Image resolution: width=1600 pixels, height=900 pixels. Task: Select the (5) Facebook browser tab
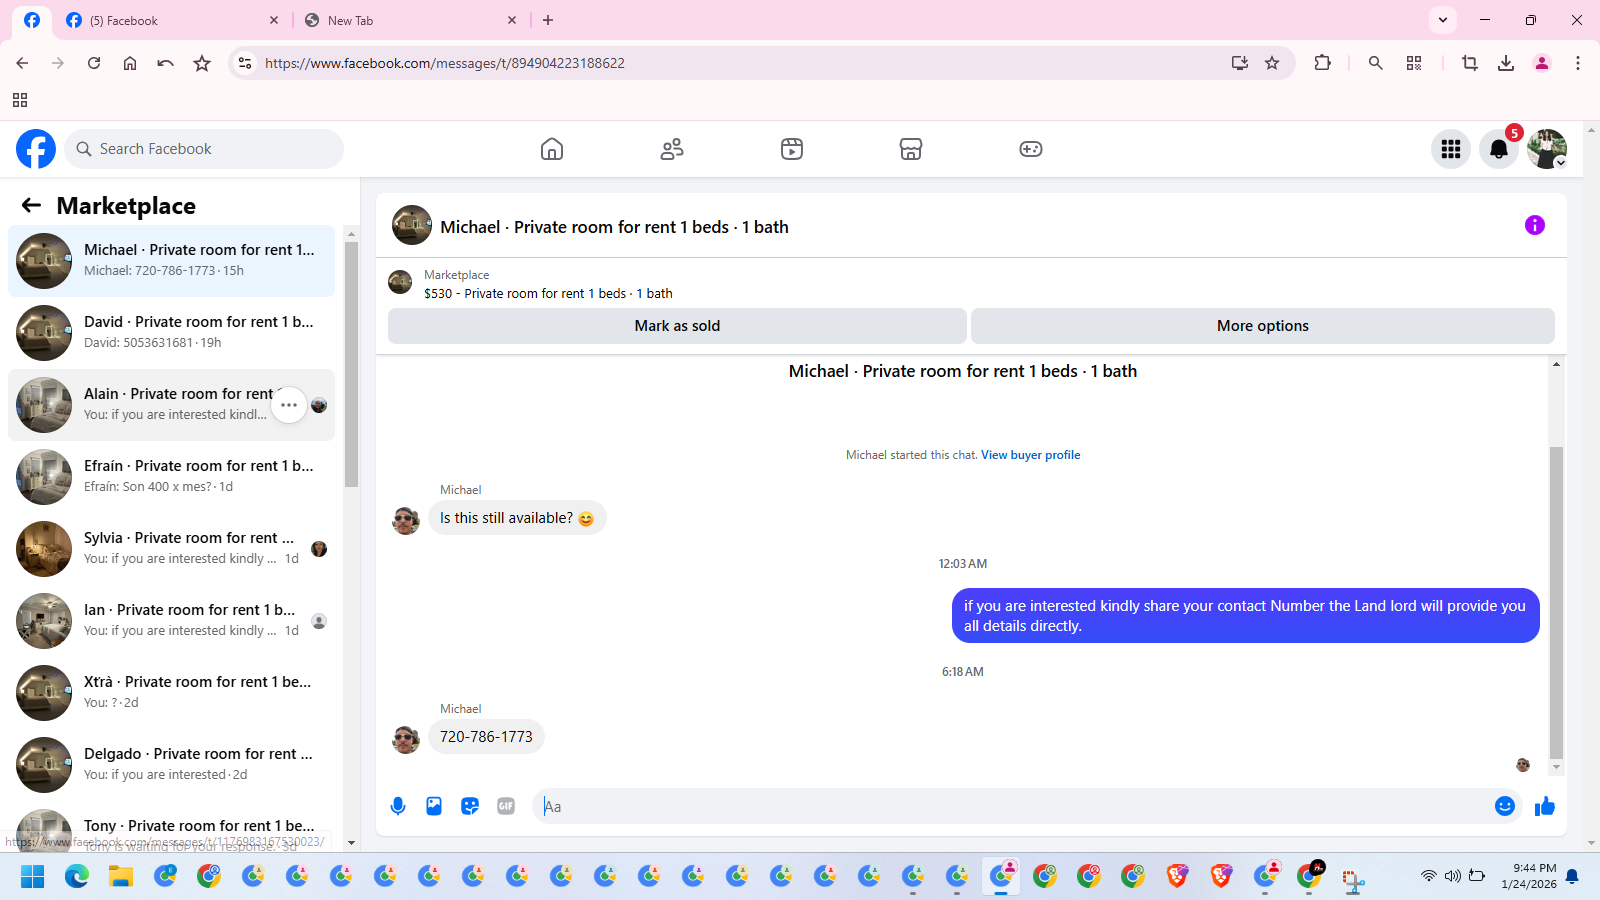172,20
